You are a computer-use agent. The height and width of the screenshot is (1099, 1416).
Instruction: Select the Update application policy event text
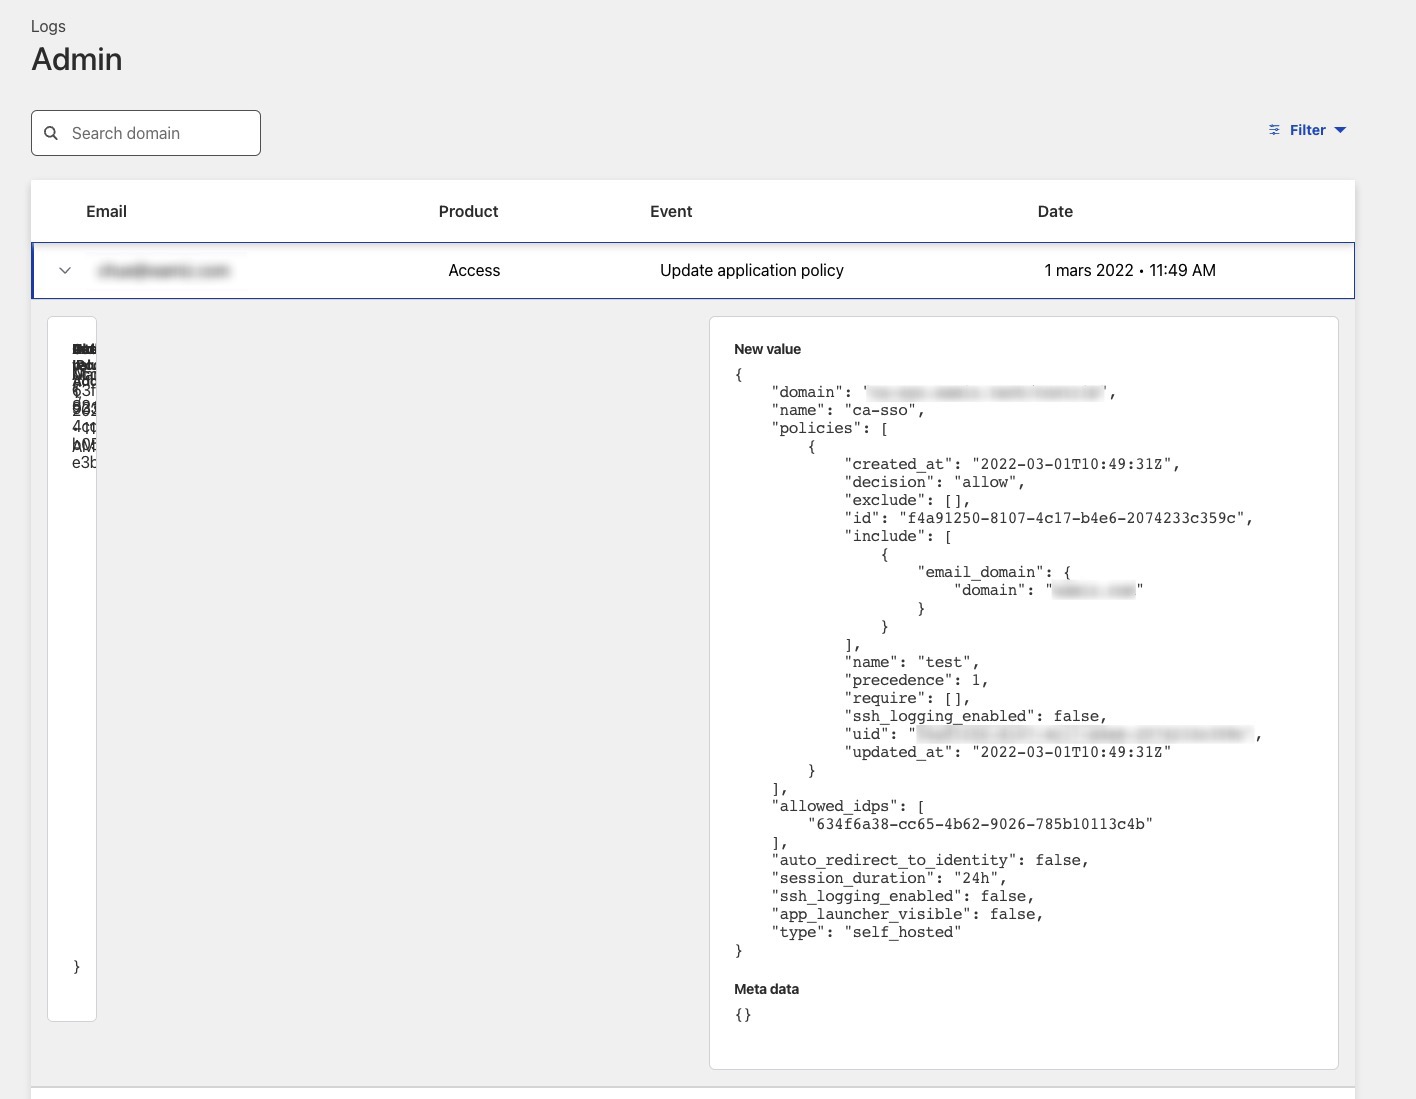click(x=752, y=270)
